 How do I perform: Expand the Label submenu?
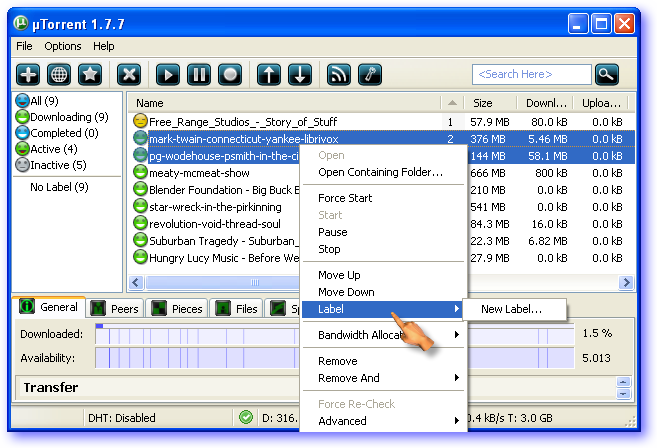[x=383, y=309]
